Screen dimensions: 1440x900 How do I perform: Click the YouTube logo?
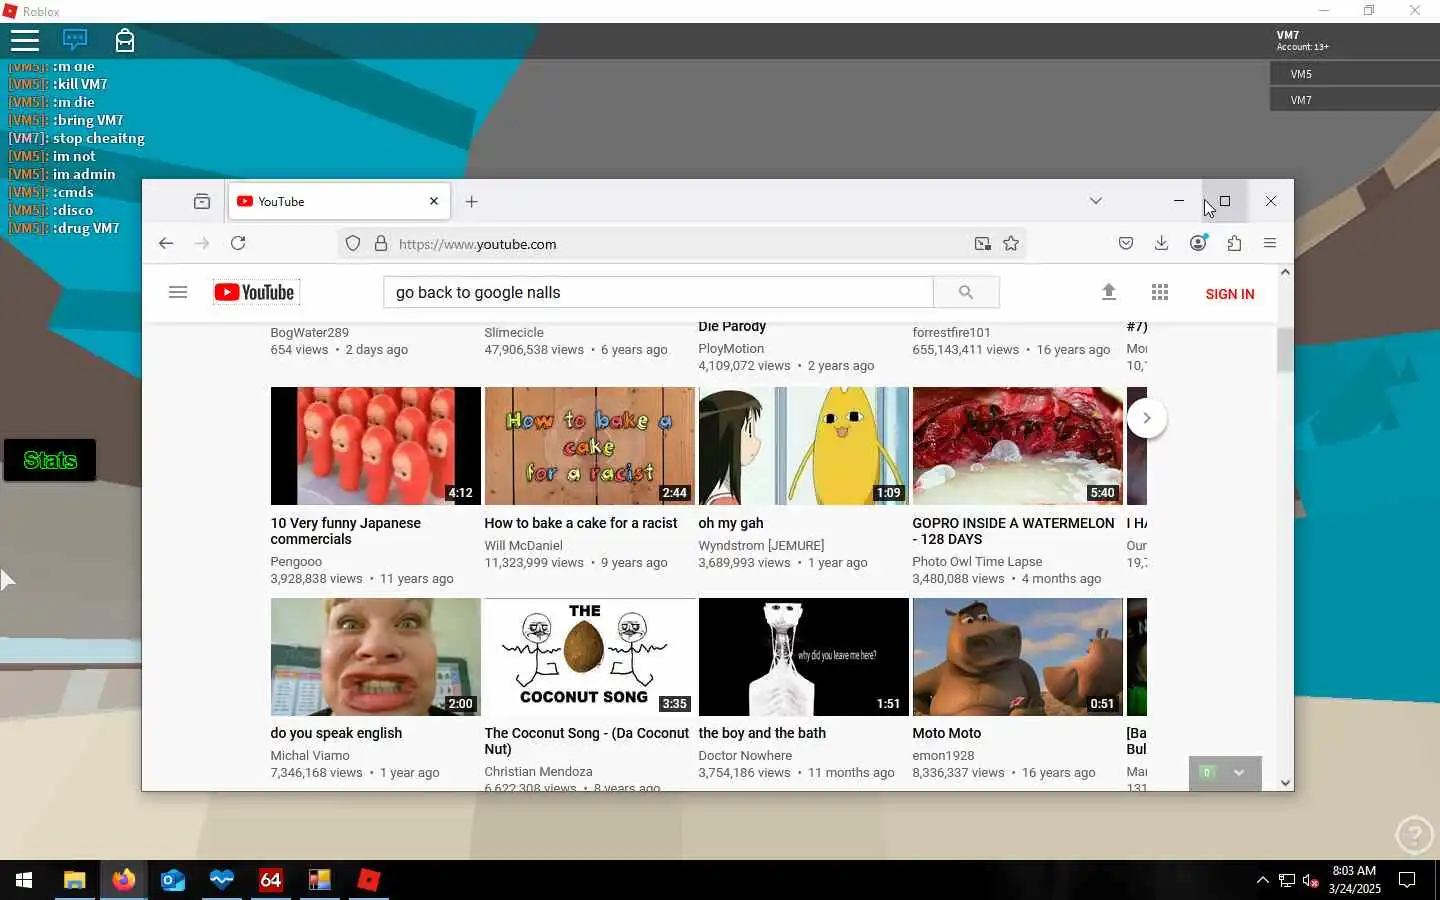[x=255, y=292]
